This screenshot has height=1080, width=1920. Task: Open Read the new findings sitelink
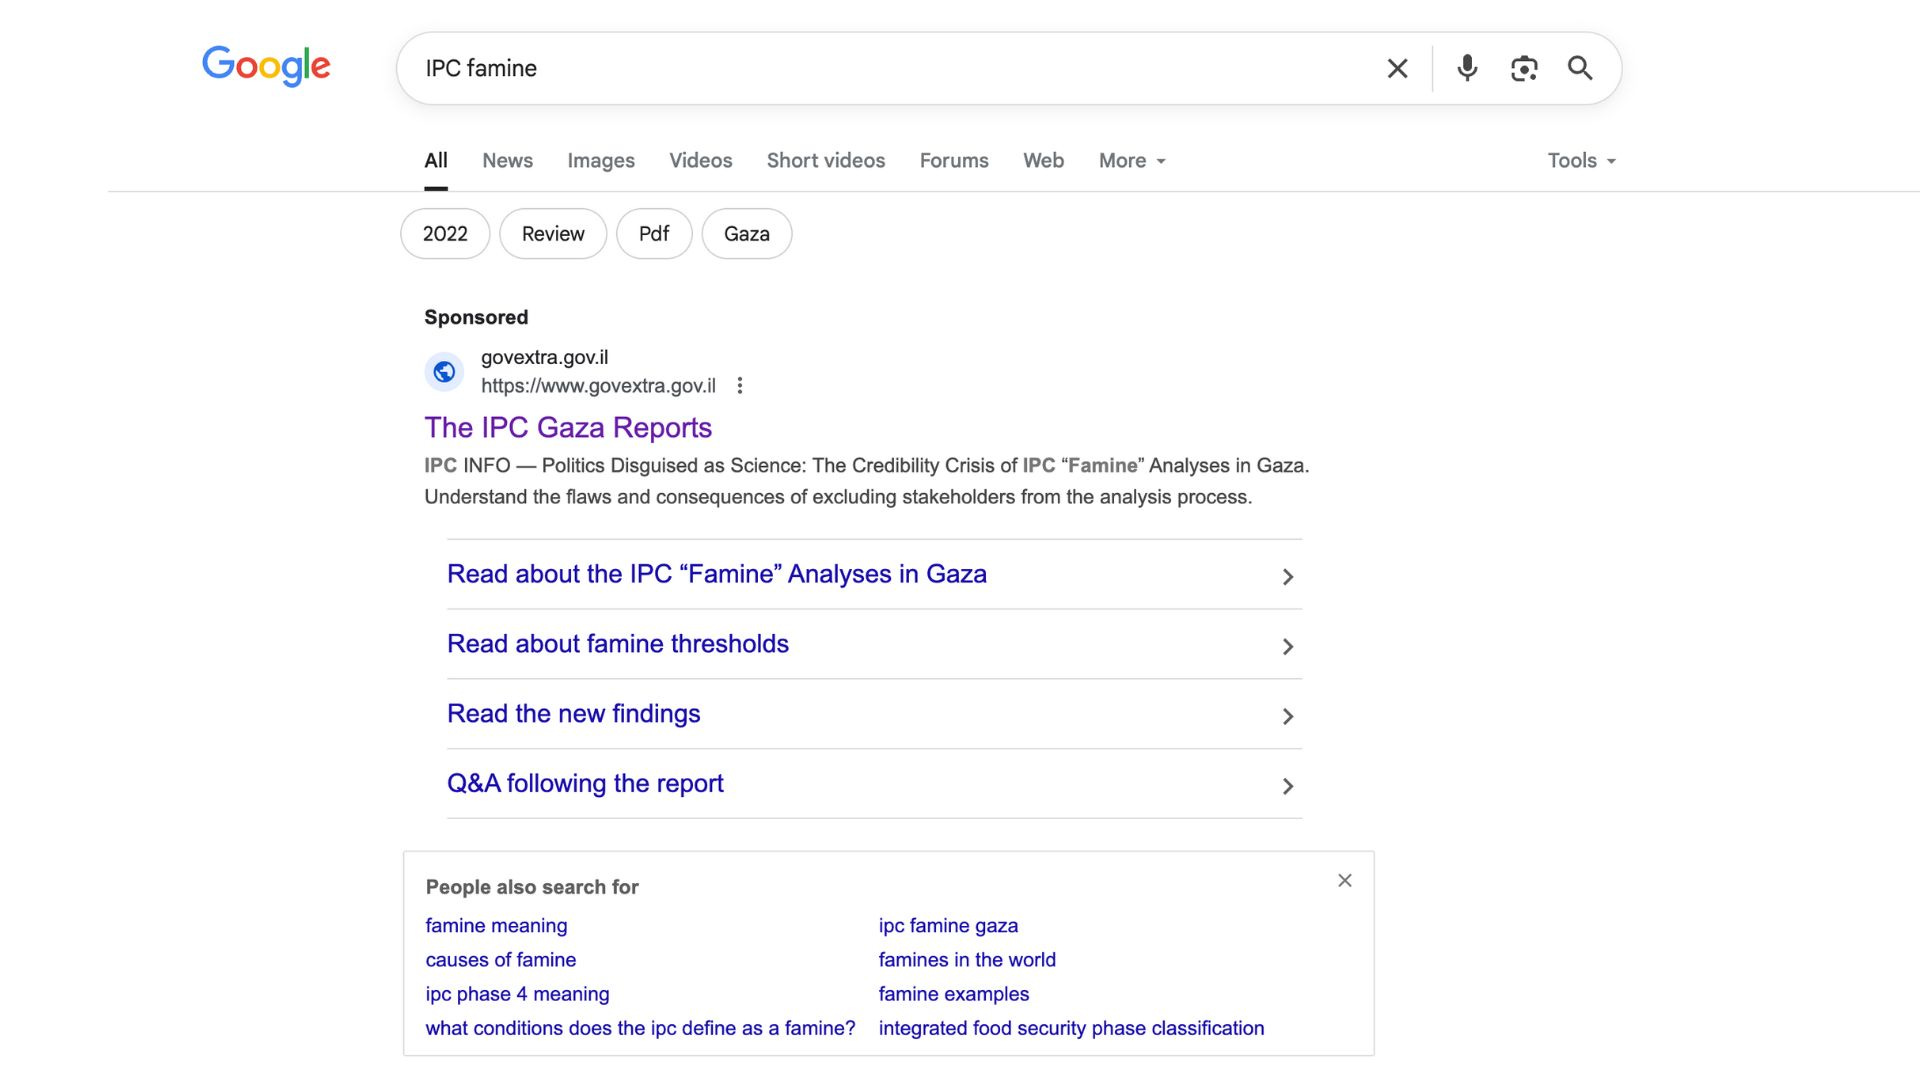tap(573, 714)
